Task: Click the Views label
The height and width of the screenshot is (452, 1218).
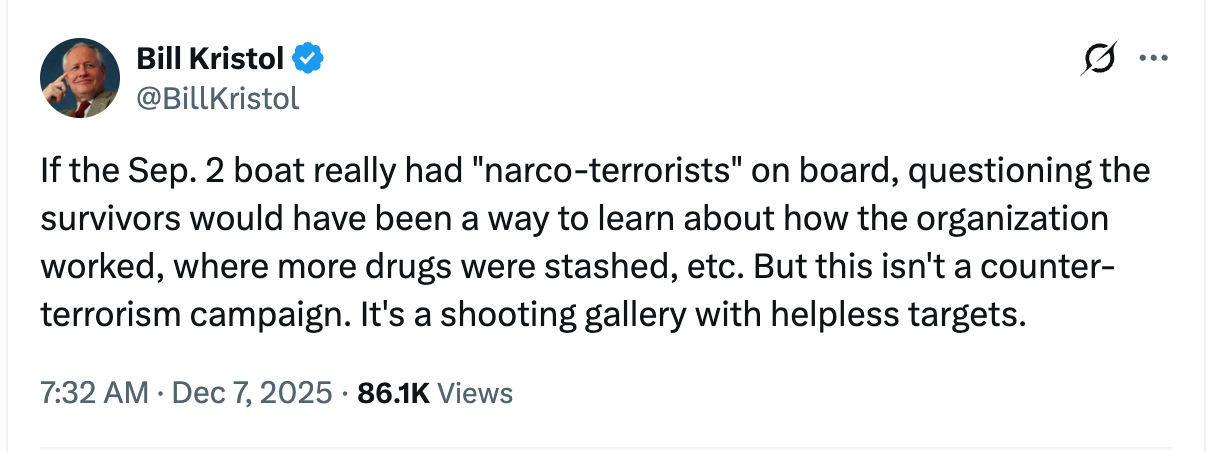Action: (475, 393)
